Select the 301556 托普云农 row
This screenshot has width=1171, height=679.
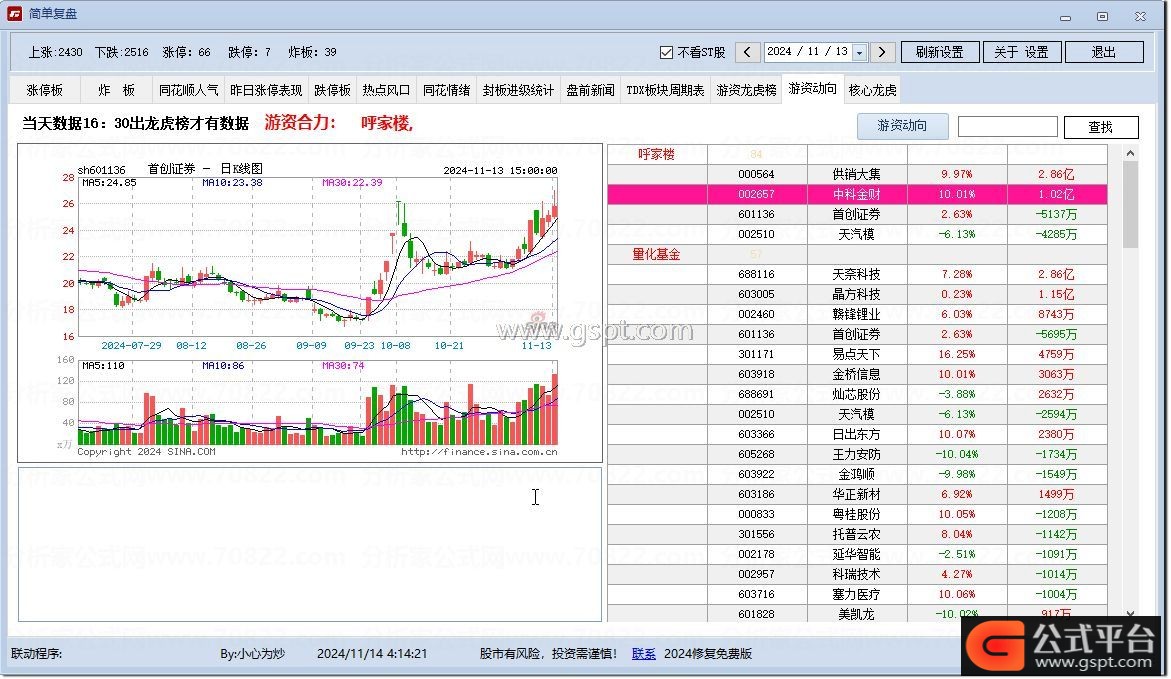[x=857, y=535]
